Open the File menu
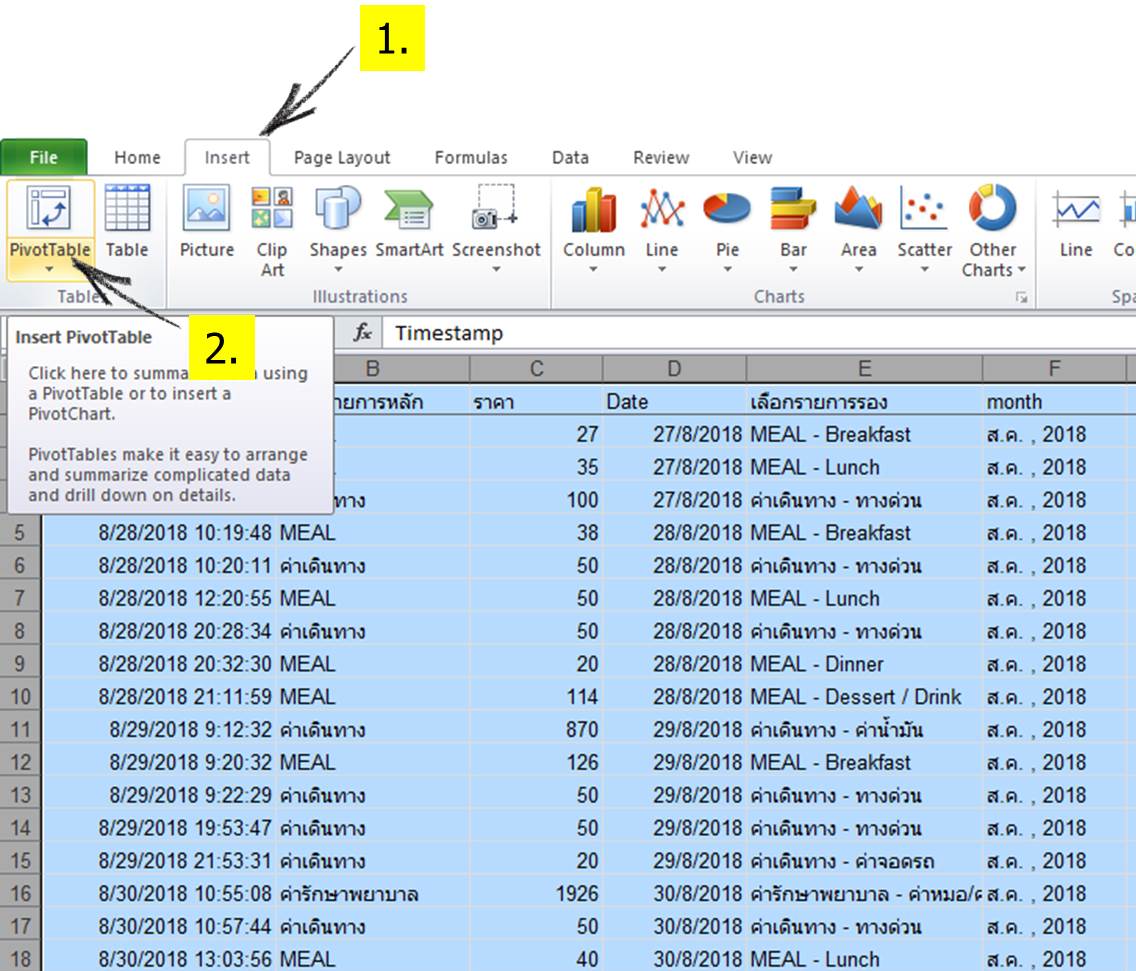 coord(44,157)
